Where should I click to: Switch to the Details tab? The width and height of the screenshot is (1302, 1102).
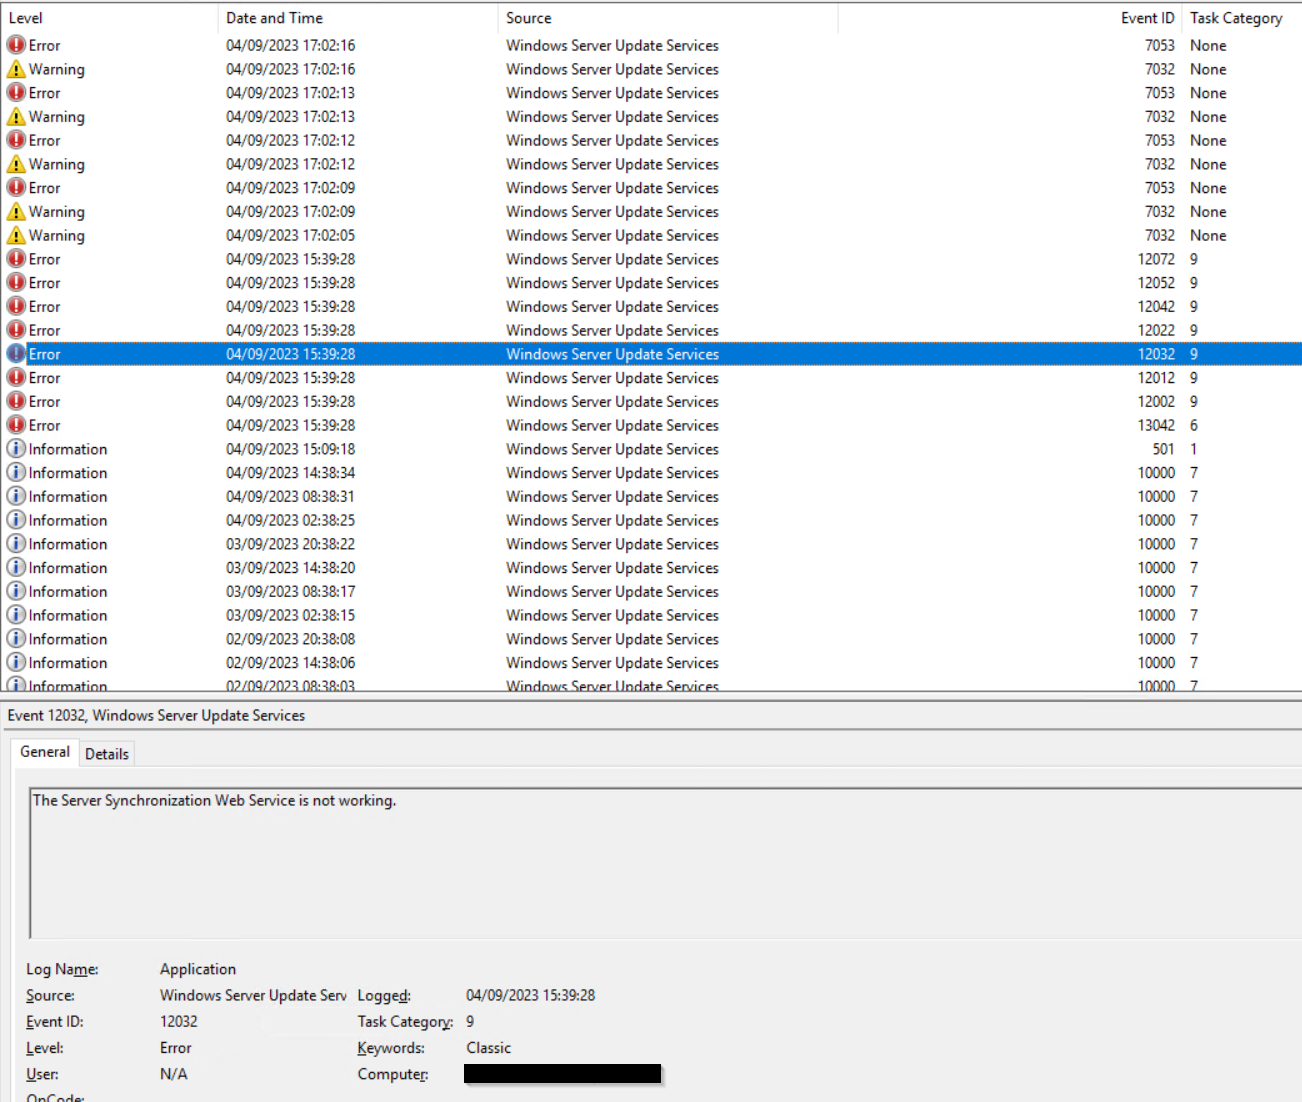click(107, 754)
